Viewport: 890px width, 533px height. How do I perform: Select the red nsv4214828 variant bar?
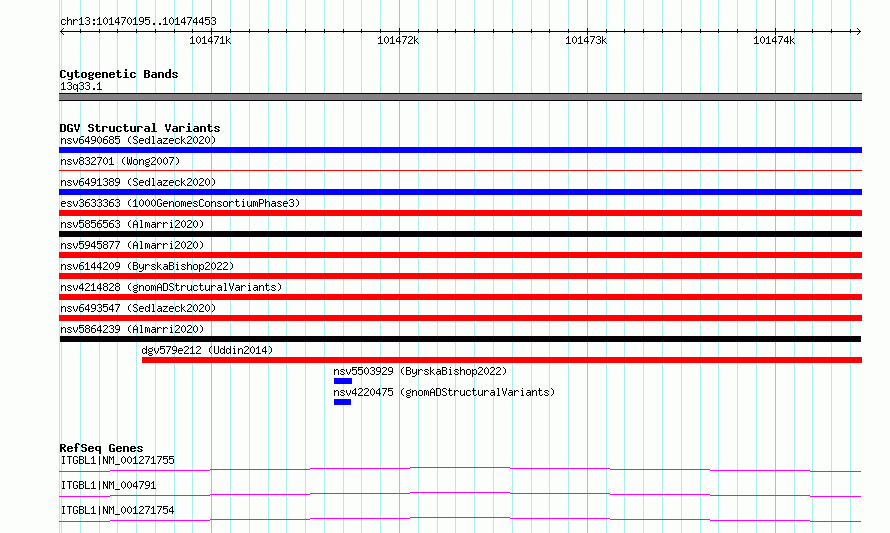click(460, 297)
